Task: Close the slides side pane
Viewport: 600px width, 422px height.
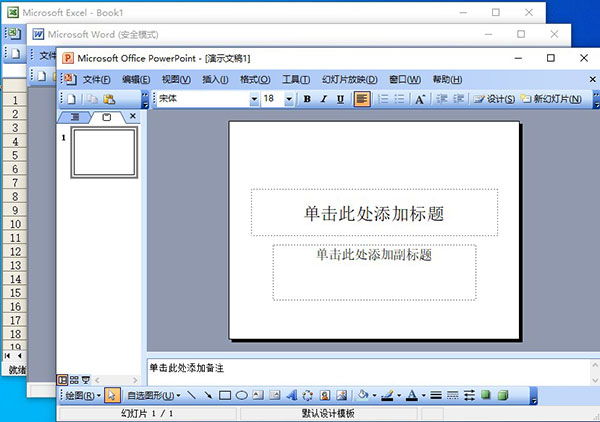Action: click(132, 116)
